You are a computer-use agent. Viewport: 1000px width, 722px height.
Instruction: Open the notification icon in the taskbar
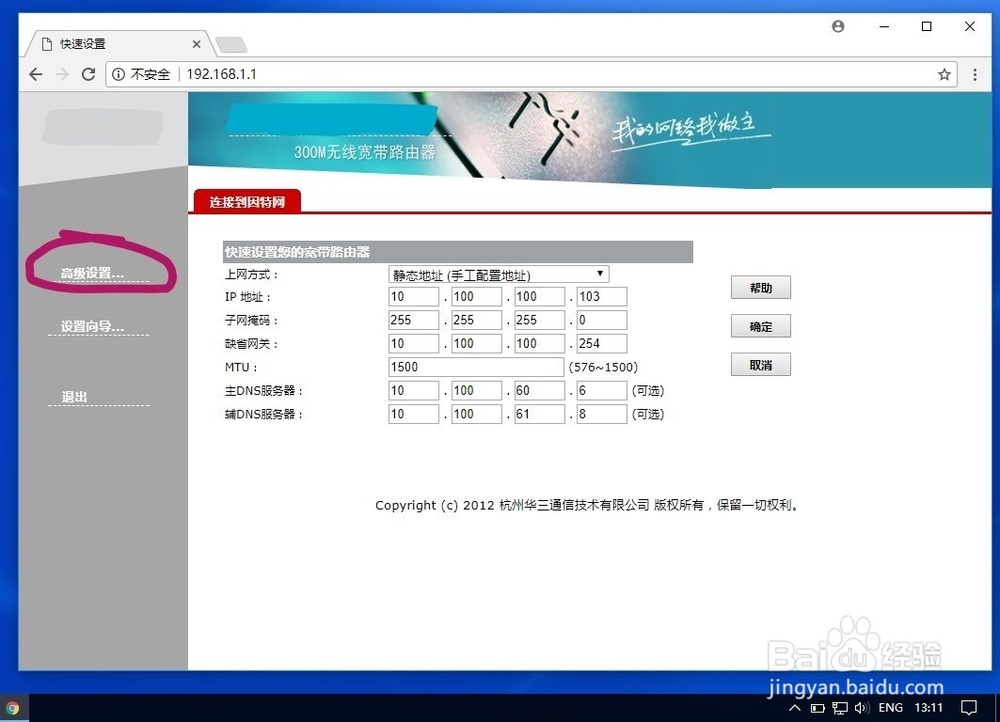click(x=968, y=707)
